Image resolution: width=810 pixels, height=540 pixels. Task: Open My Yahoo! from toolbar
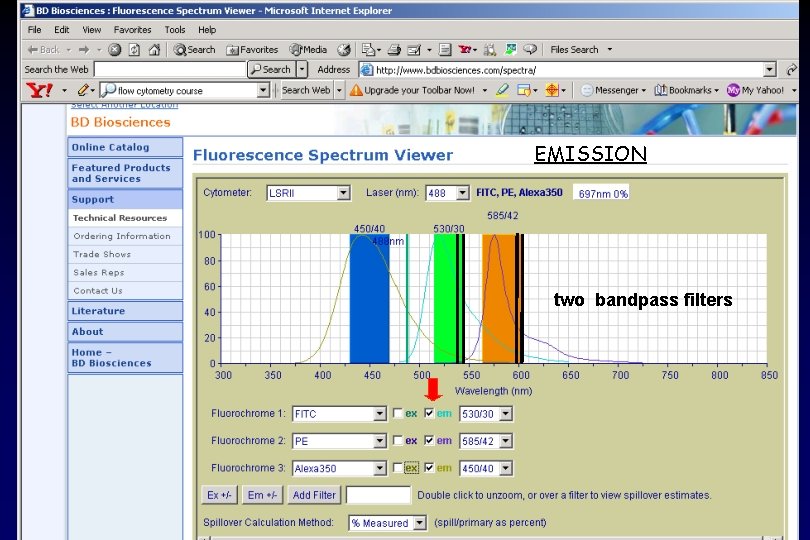[x=756, y=90]
